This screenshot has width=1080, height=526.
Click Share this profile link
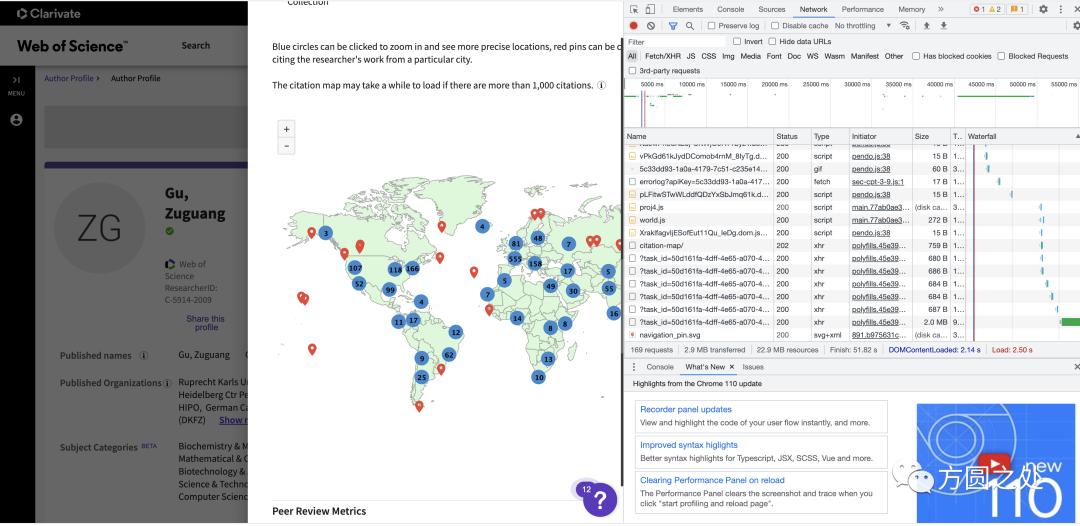(206, 323)
